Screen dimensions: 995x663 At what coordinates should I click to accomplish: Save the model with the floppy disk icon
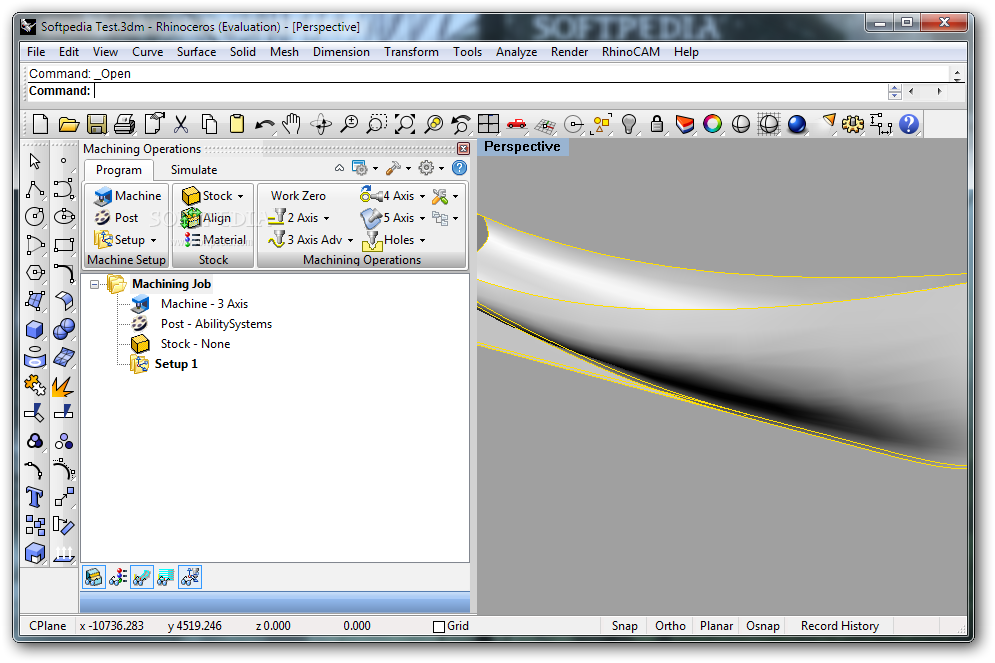tap(96, 124)
